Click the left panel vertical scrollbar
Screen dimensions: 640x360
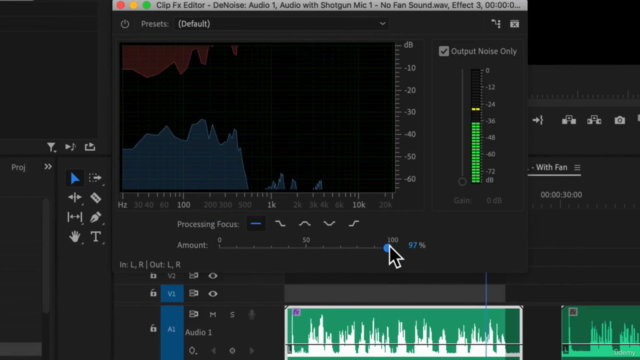coord(46,256)
